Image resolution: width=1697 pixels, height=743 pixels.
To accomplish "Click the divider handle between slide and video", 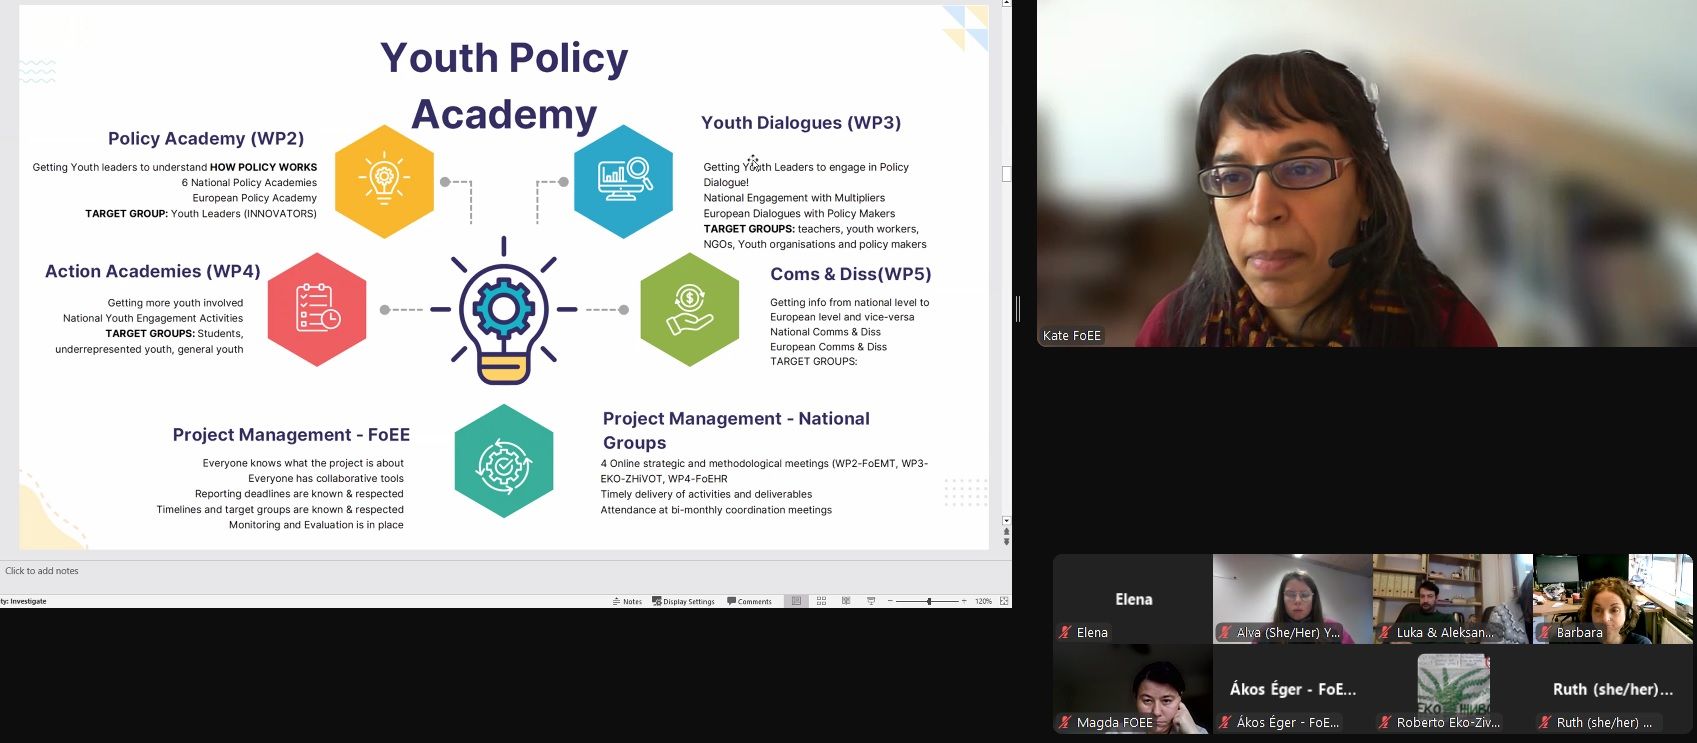I will click(x=1018, y=309).
